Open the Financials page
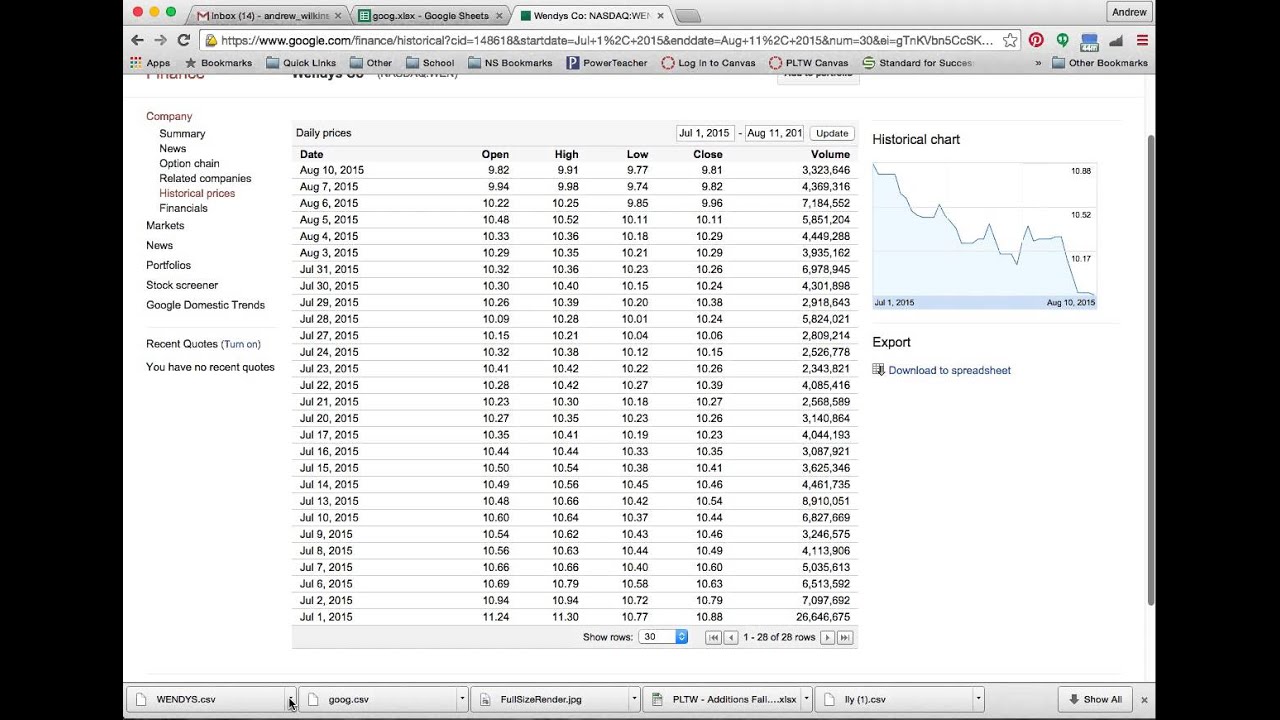 183,208
